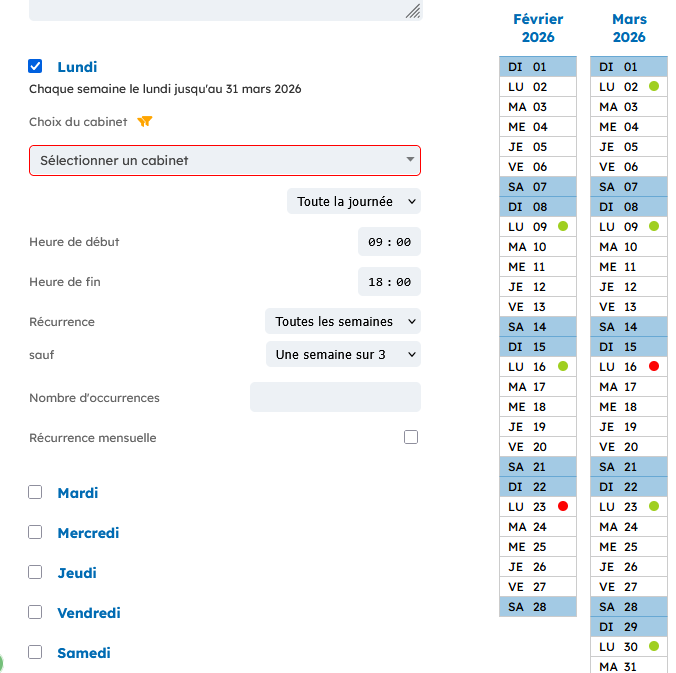This screenshot has height=673, width=676.
Task: Click green dot on LU 16 February
Action: 563,367
